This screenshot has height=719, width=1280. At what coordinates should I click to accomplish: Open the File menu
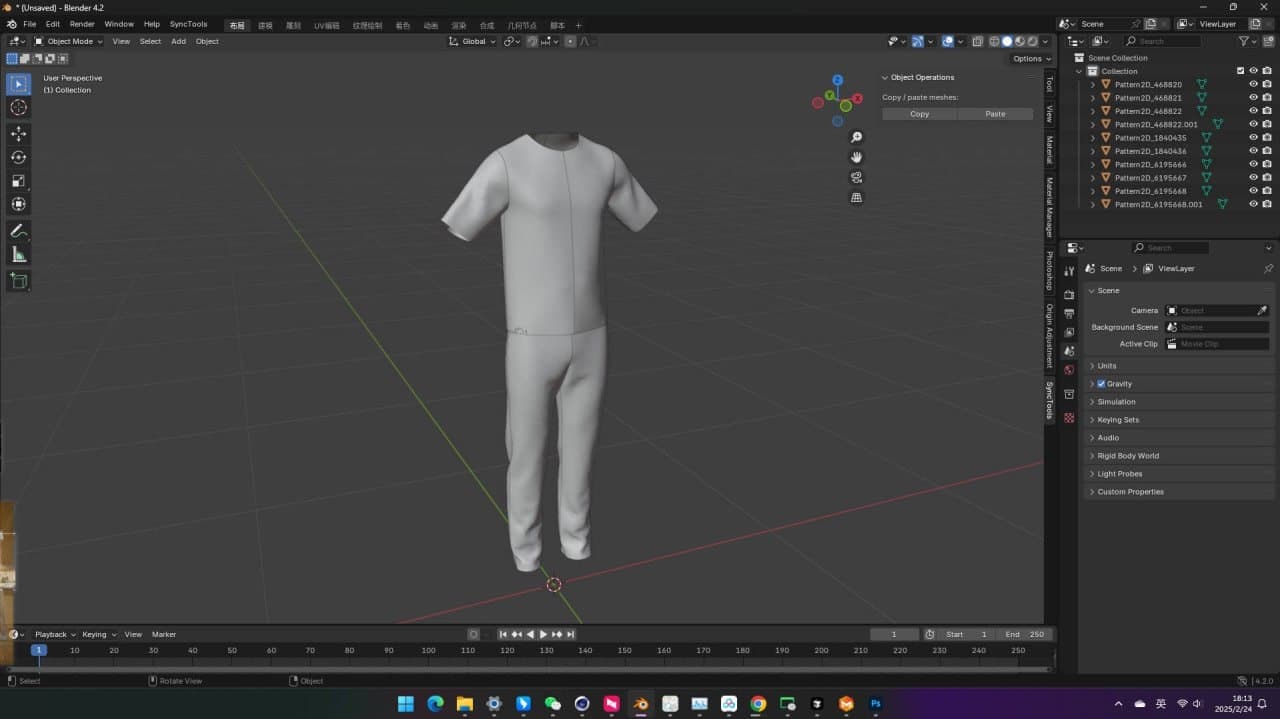(29, 24)
